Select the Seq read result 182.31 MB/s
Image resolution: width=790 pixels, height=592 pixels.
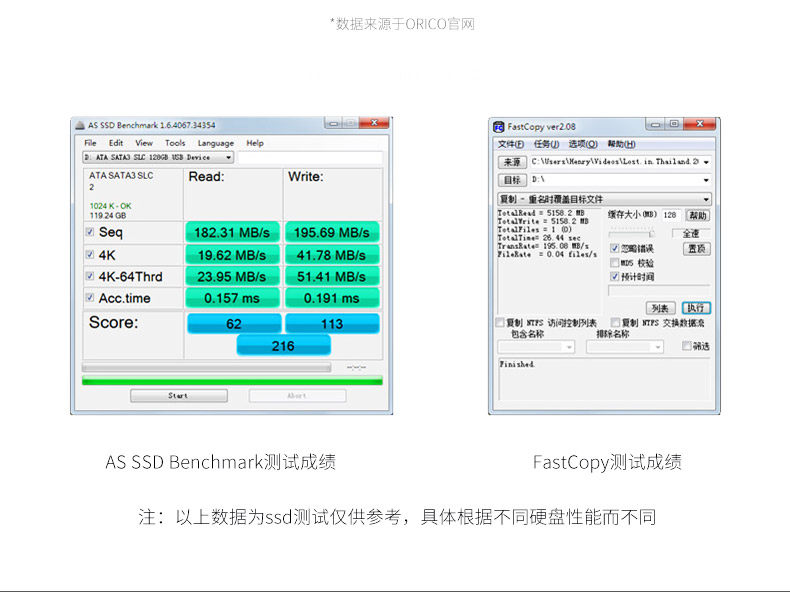click(x=232, y=232)
